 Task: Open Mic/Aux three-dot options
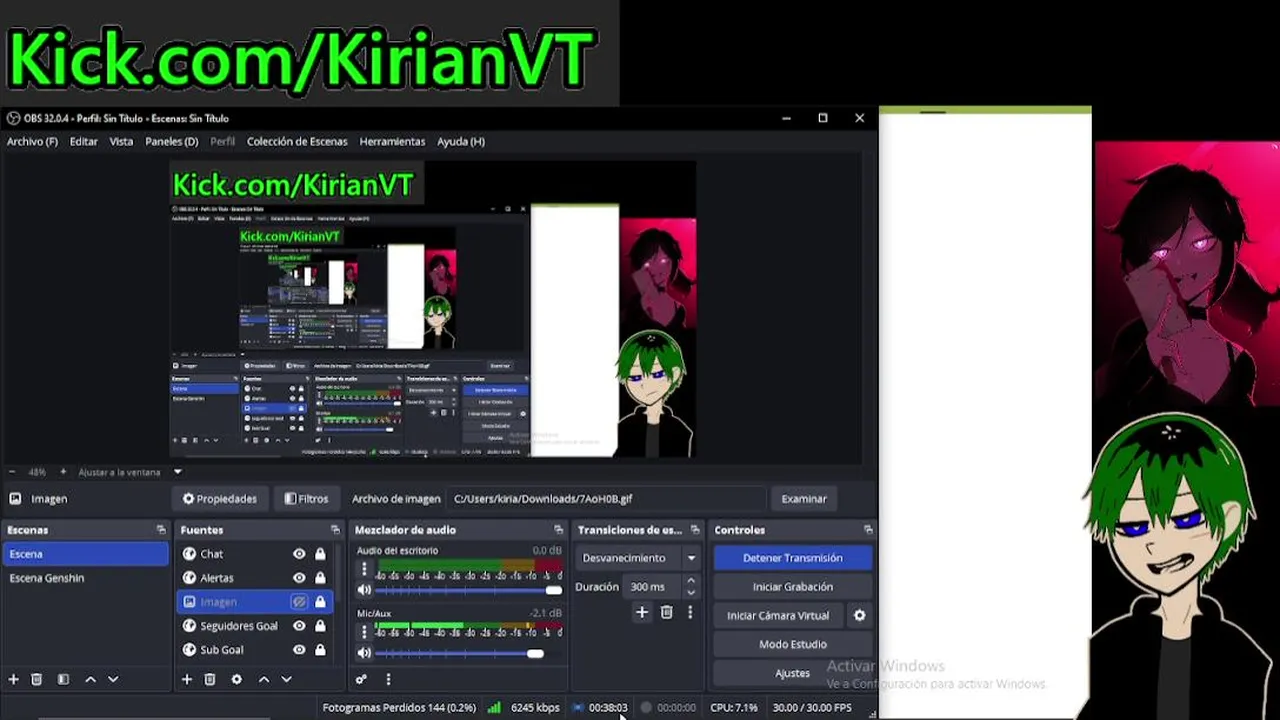[x=364, y=632]
